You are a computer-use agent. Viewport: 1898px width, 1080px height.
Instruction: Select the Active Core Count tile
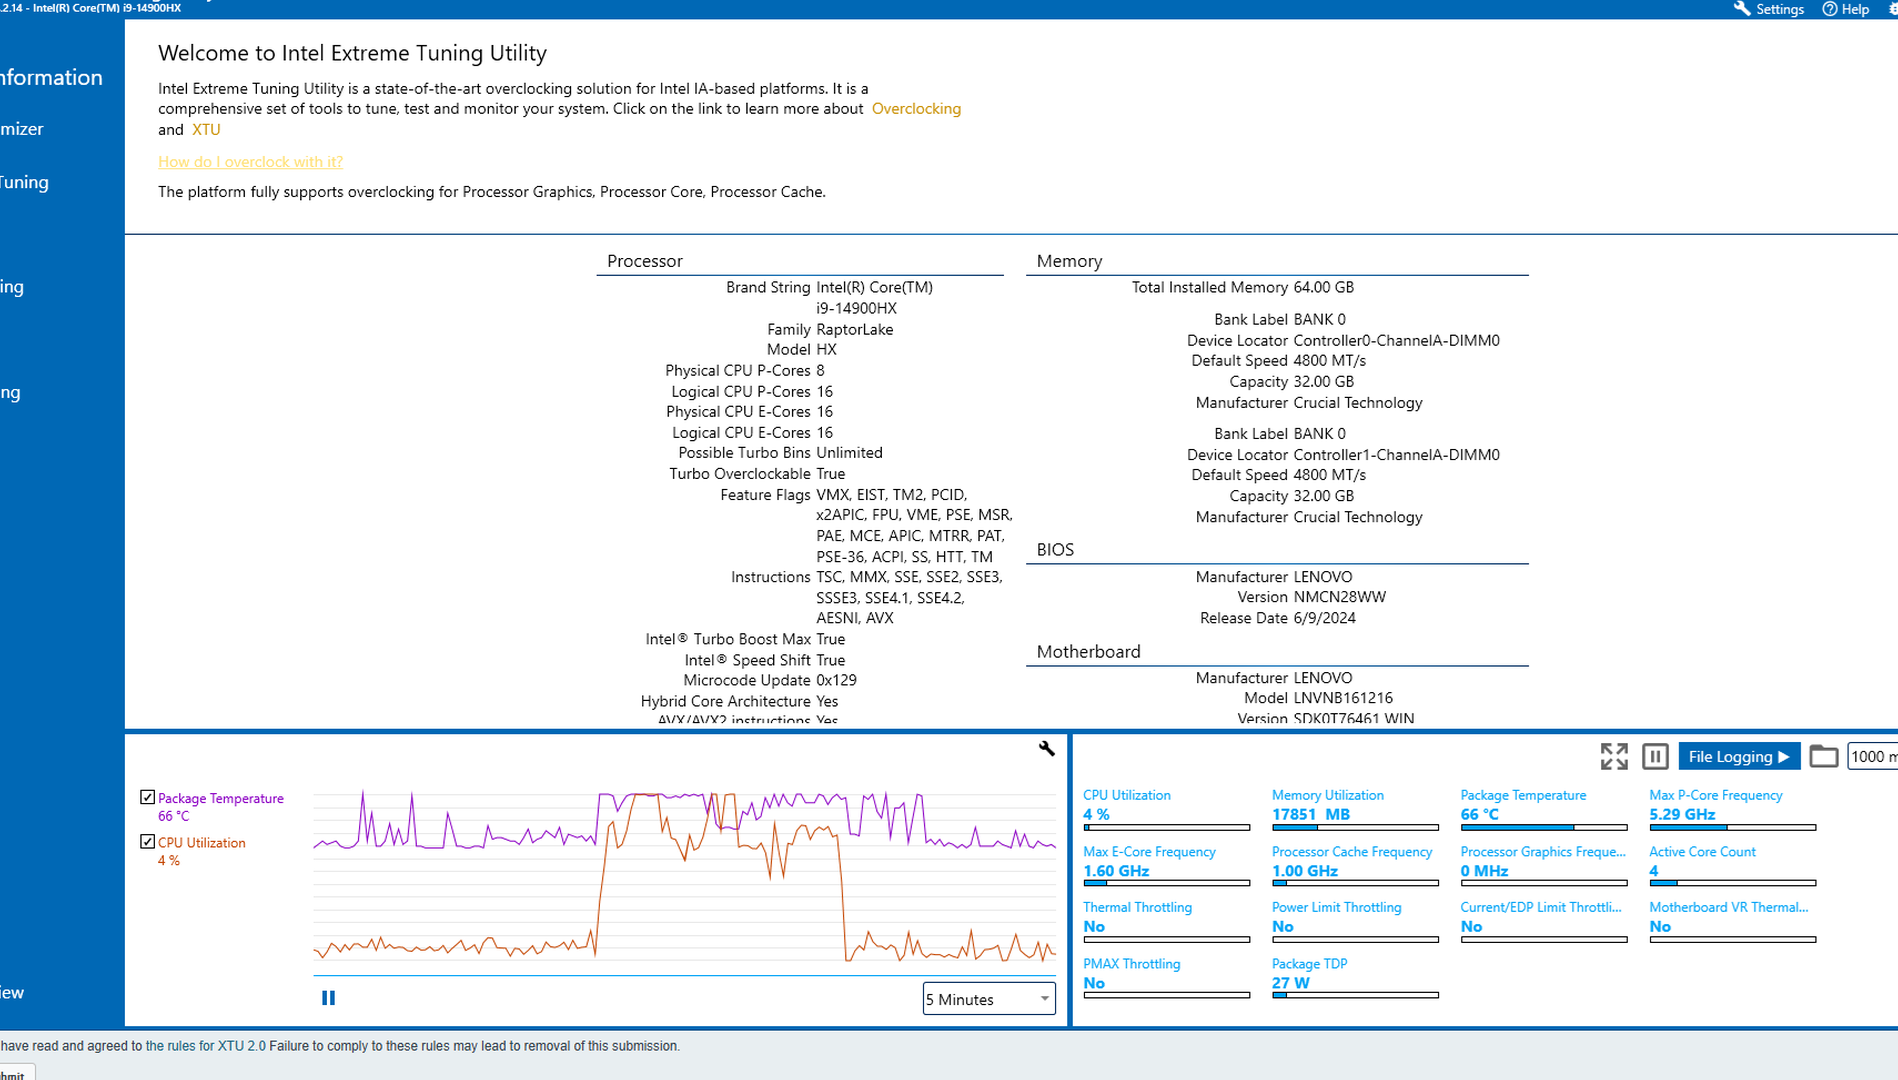pos(1732,867)
